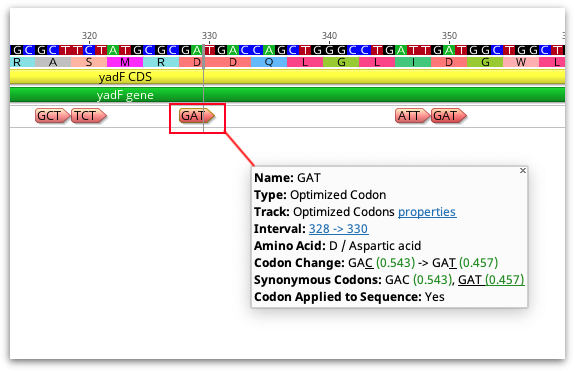This screenshot has height=371, width=575.
Task: Open the Optimized Codons track properties link
Action: (x=427, y=212)
